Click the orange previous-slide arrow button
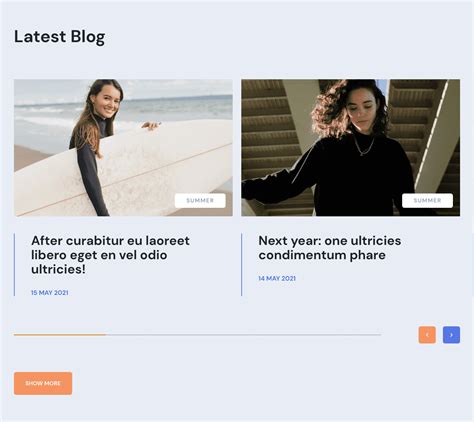 [427, 335]
